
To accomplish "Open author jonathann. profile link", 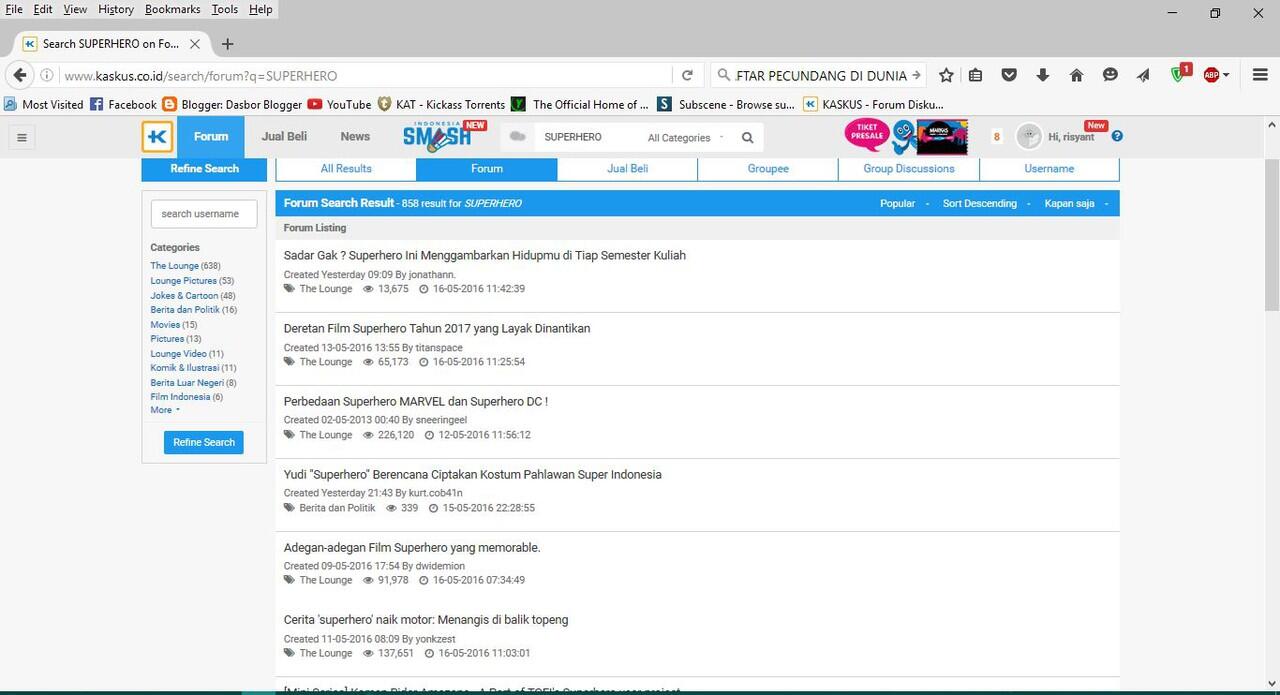I will click(432, 274).
